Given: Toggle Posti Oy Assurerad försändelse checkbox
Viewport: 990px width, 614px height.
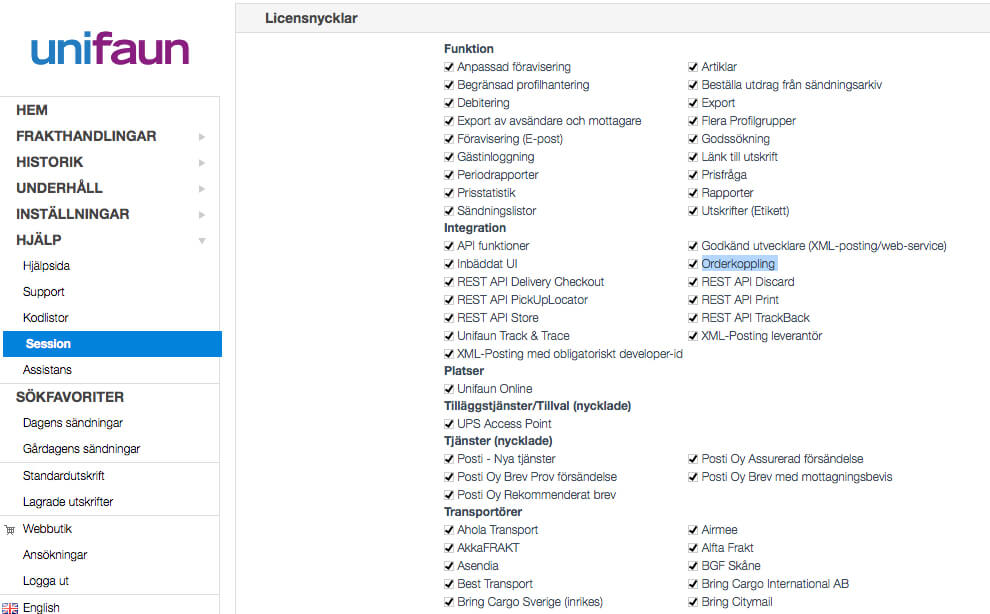Looking at the screenshot, I should point(693,459).
